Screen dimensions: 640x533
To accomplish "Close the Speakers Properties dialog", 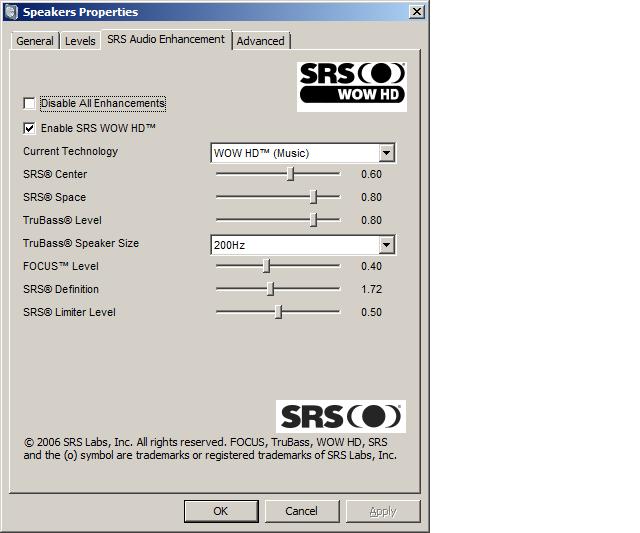I will 416,11.
